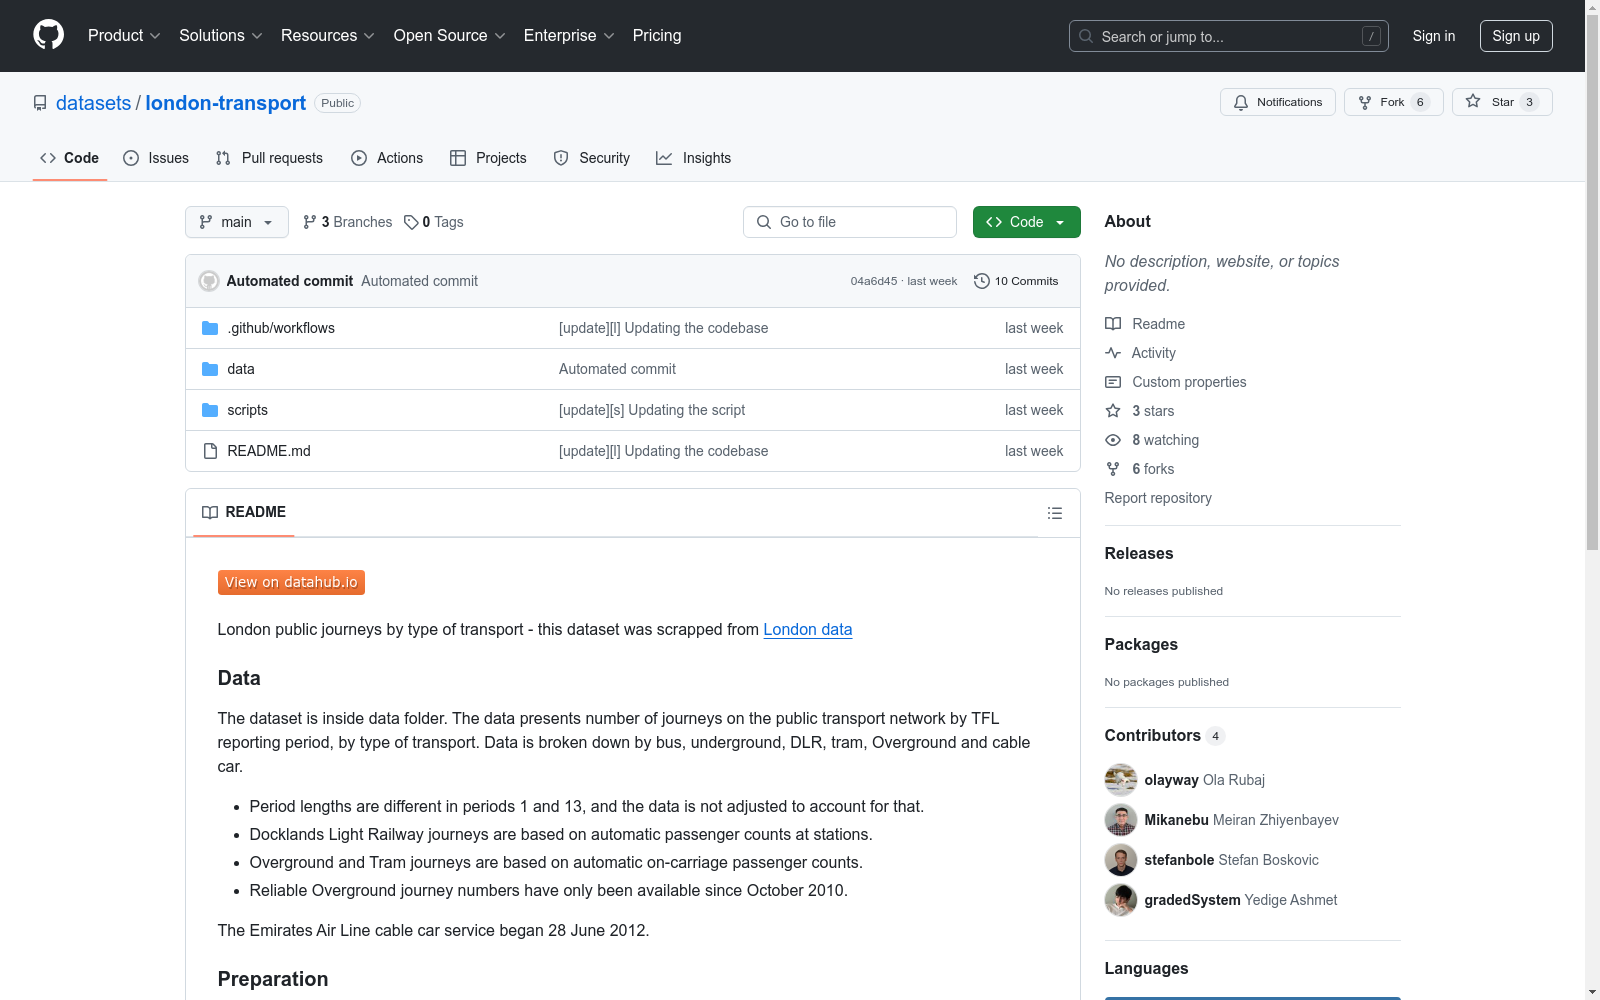Click the history clock icon by Commits
The height and width of the screenshot is (1000, 1600).
982,281
